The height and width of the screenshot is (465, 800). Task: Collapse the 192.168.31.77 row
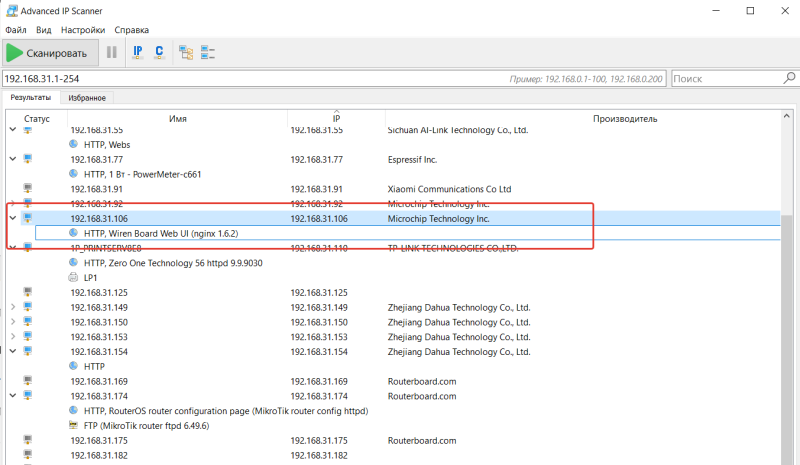tap(13, 159)
